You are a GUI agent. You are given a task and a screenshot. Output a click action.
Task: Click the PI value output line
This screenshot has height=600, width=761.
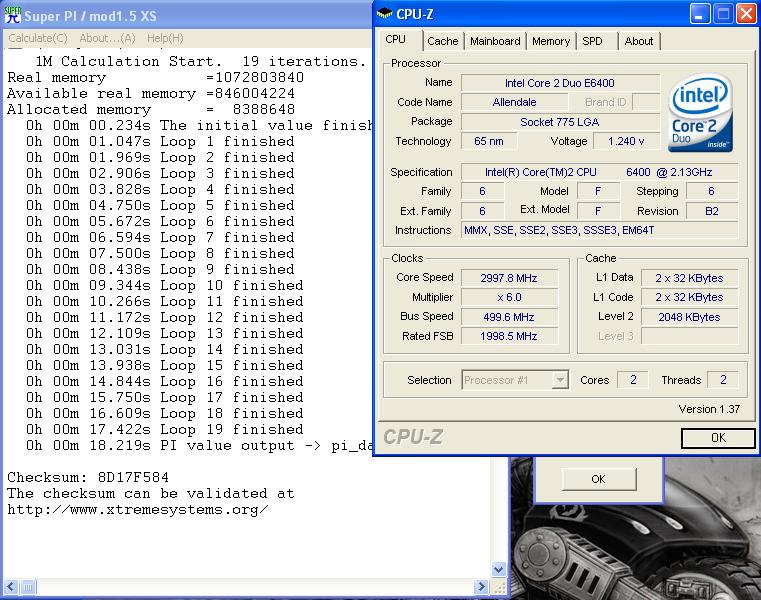(x=199, y=446)
